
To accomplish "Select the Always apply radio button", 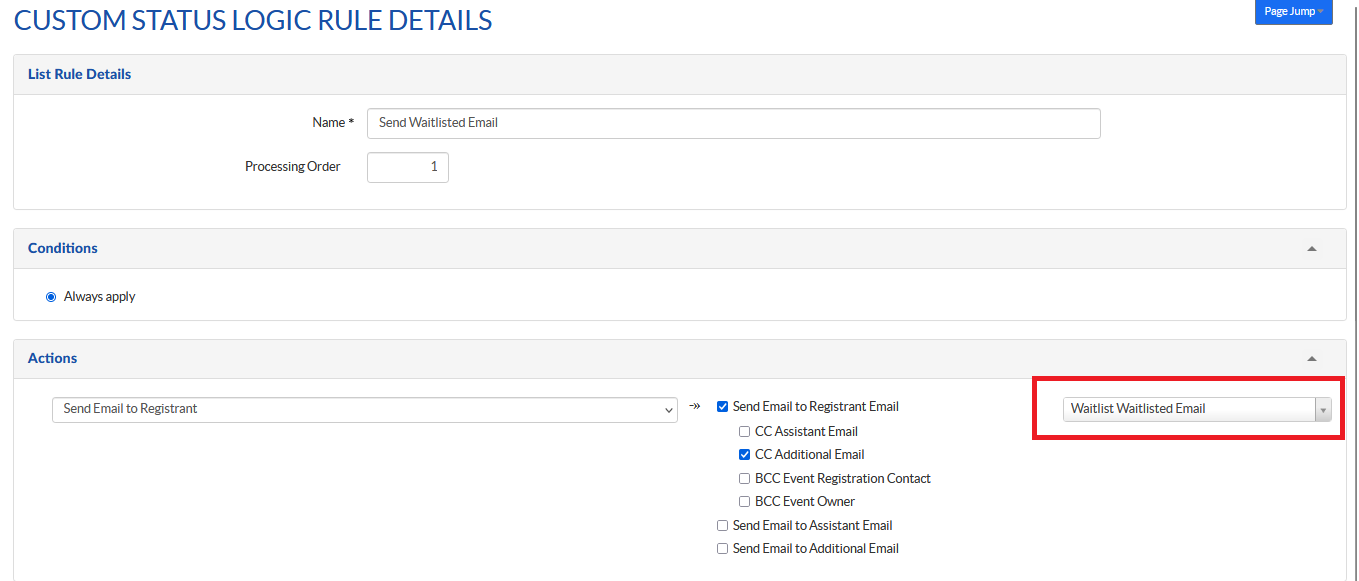I will click(x=51, y=297).
